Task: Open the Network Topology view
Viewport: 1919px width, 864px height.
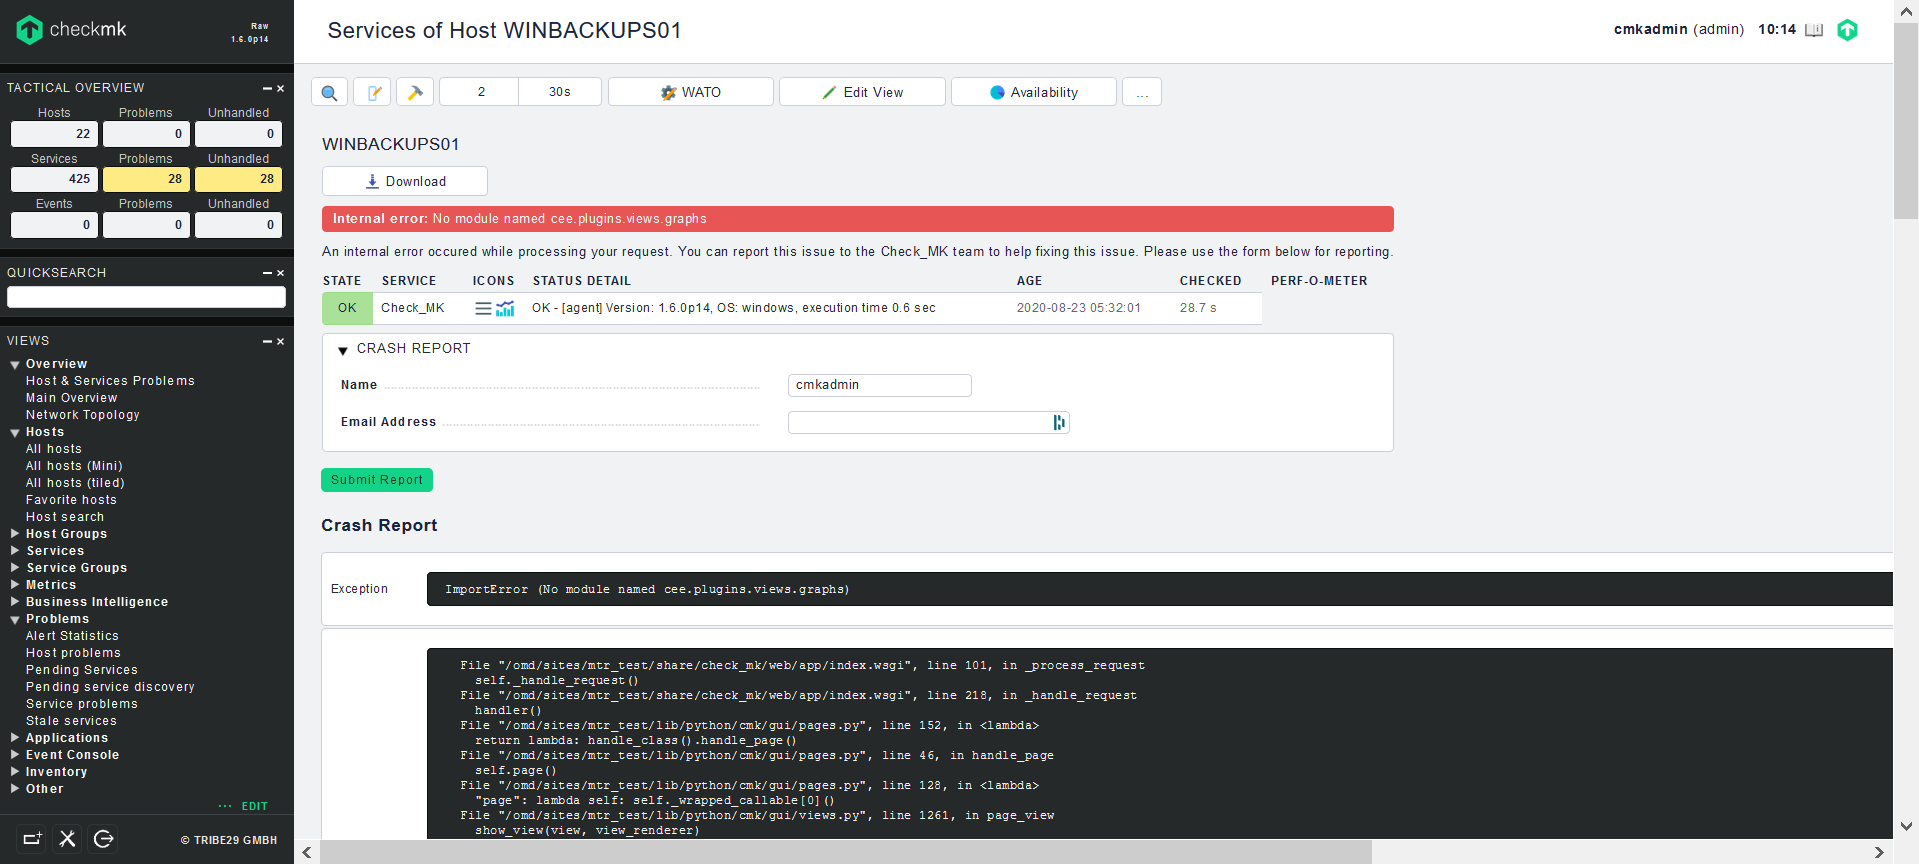Action: coord(83,415)
